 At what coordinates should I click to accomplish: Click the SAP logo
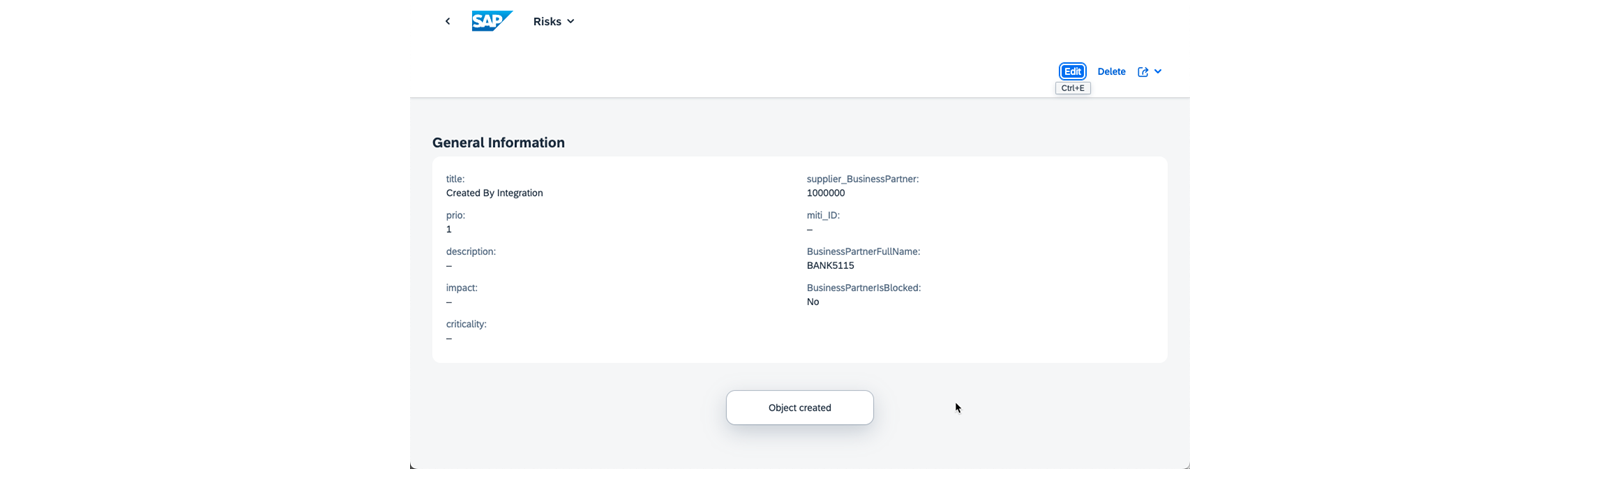(492, 21)
